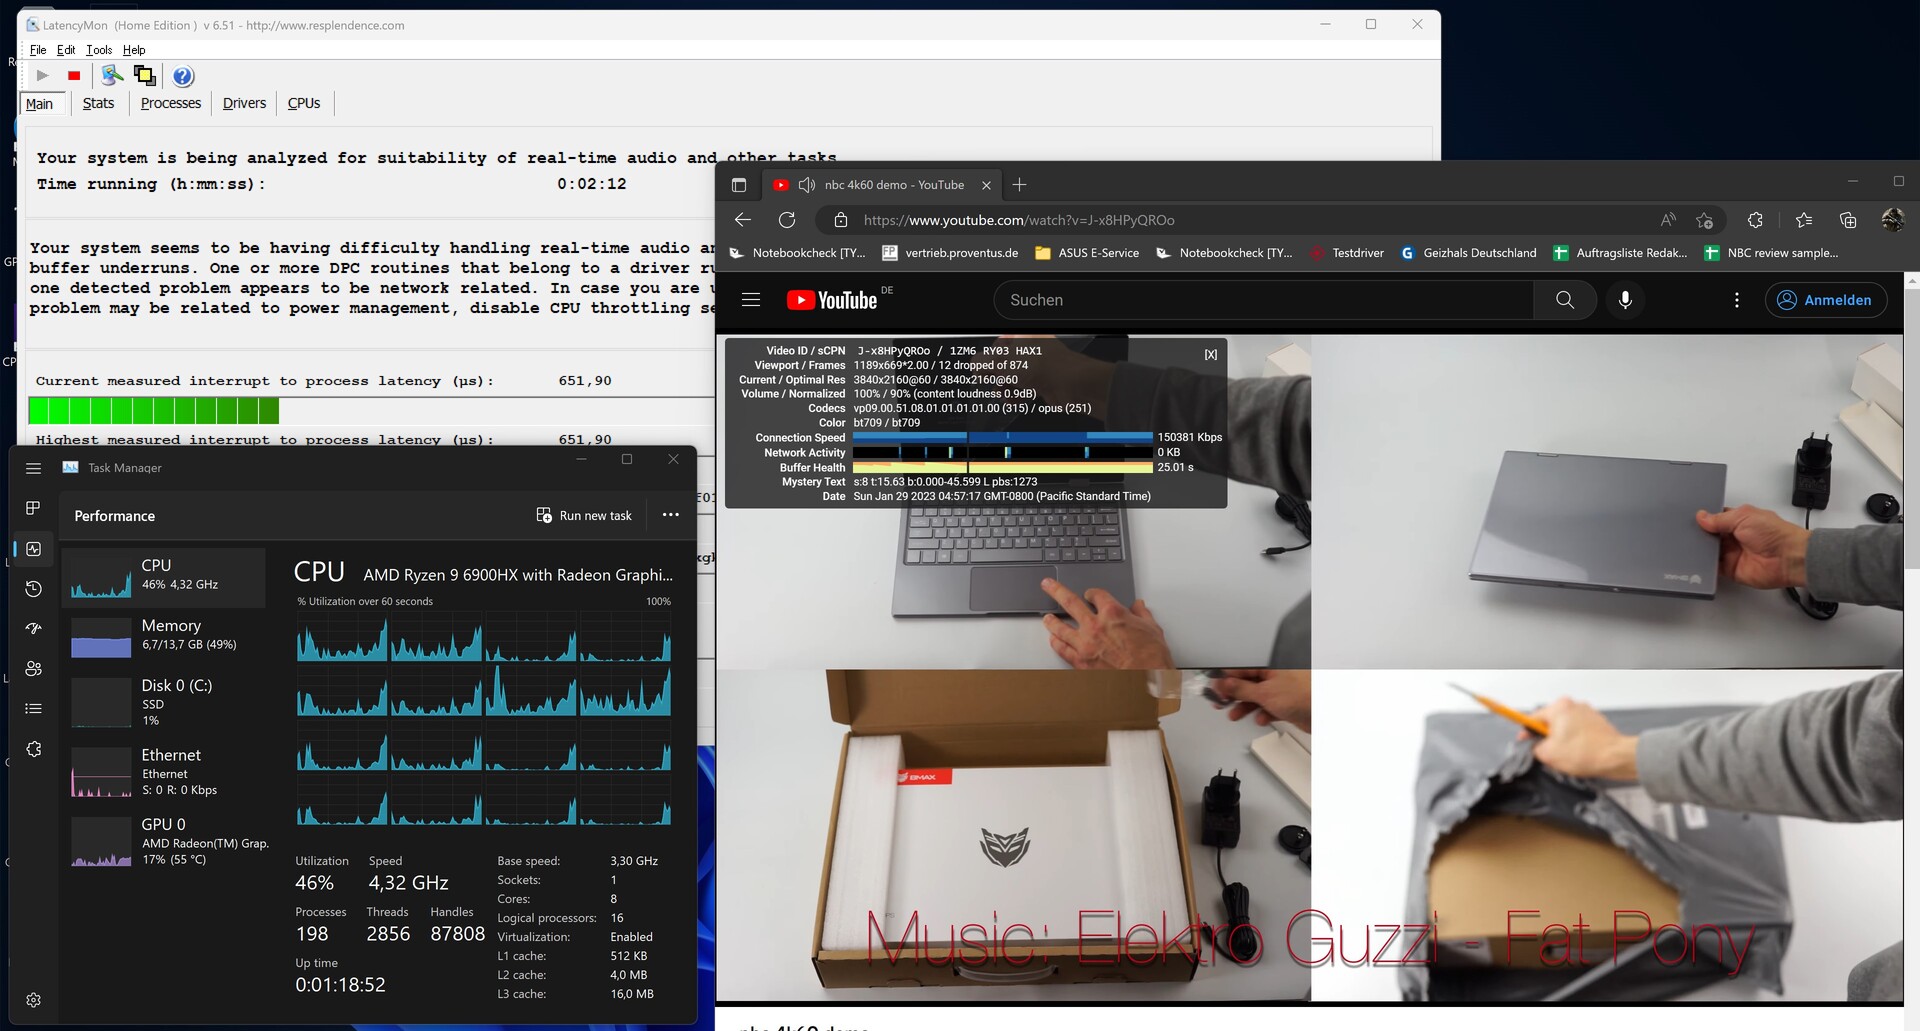Refresh the YouTube page in Edge
Screen dimensions: 1920x1031
[x=787, y=220]
